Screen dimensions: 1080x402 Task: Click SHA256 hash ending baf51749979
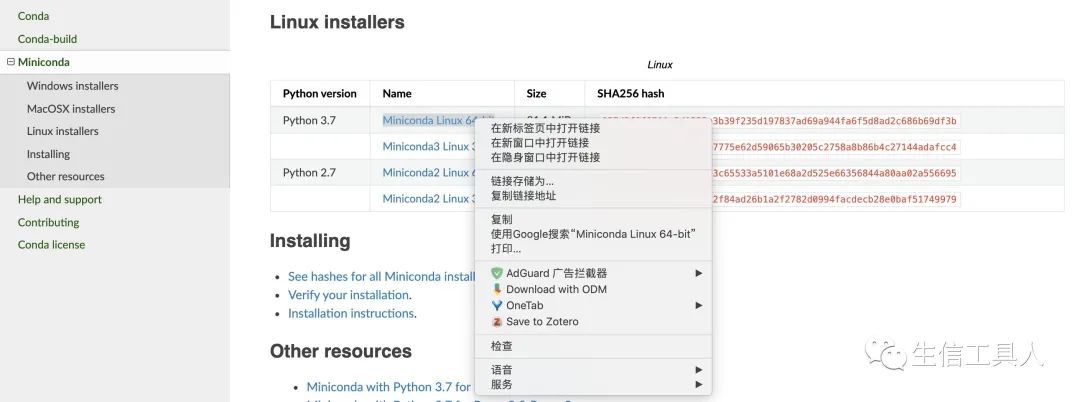(x=834, y=200)
